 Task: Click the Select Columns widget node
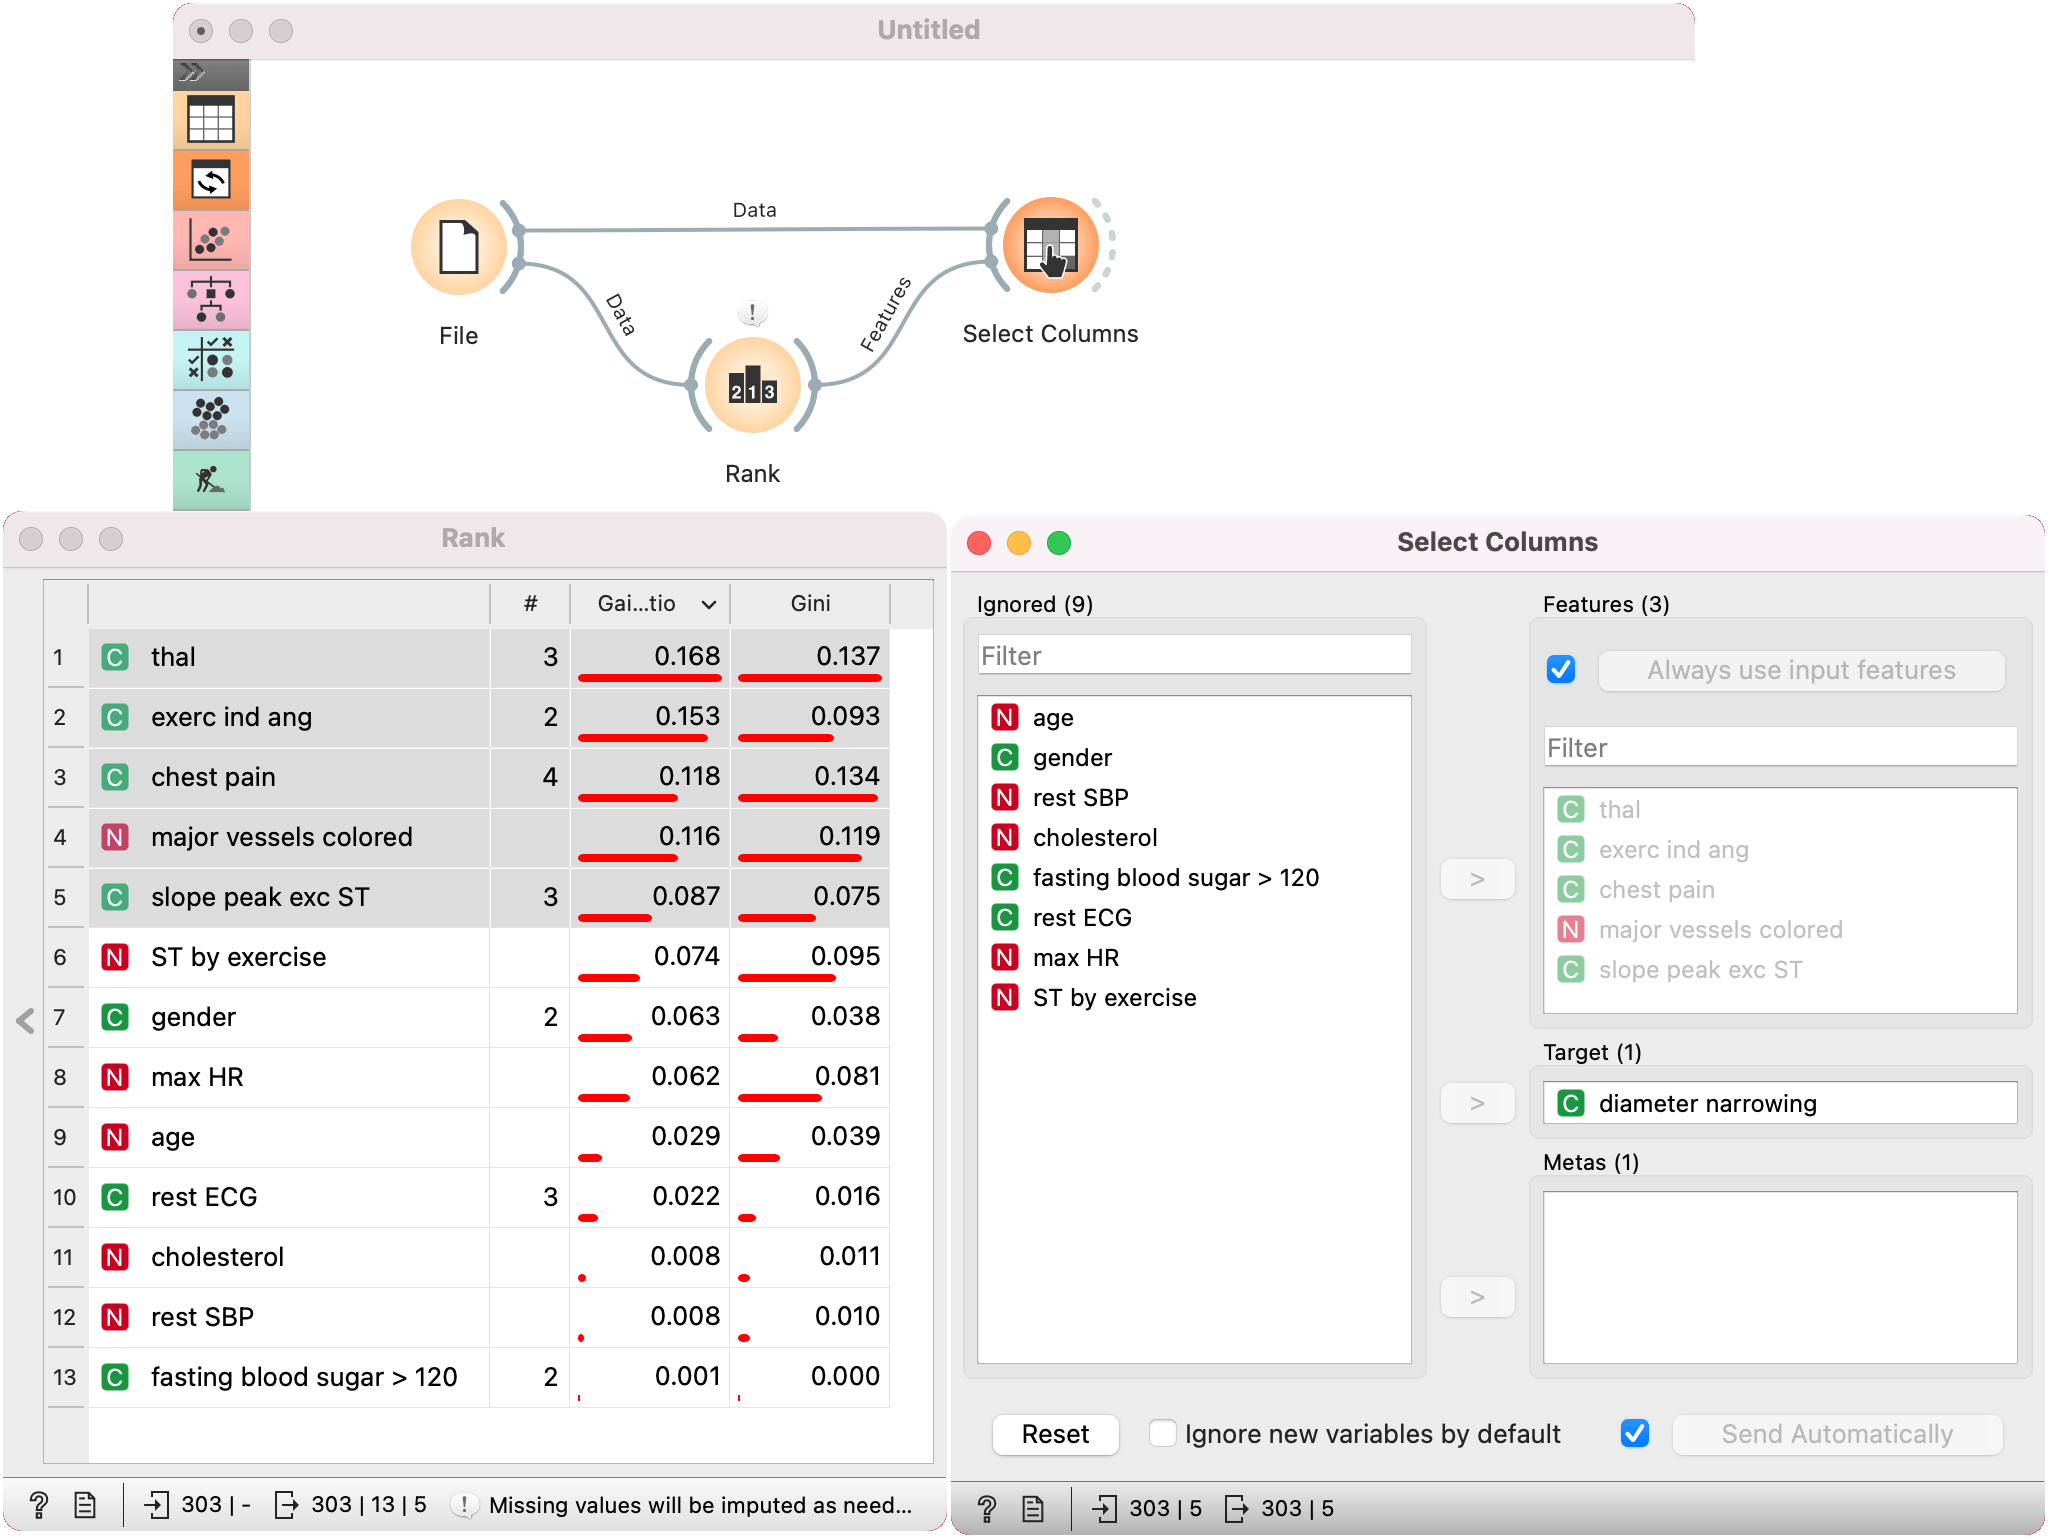click(x=1050, y=246)
